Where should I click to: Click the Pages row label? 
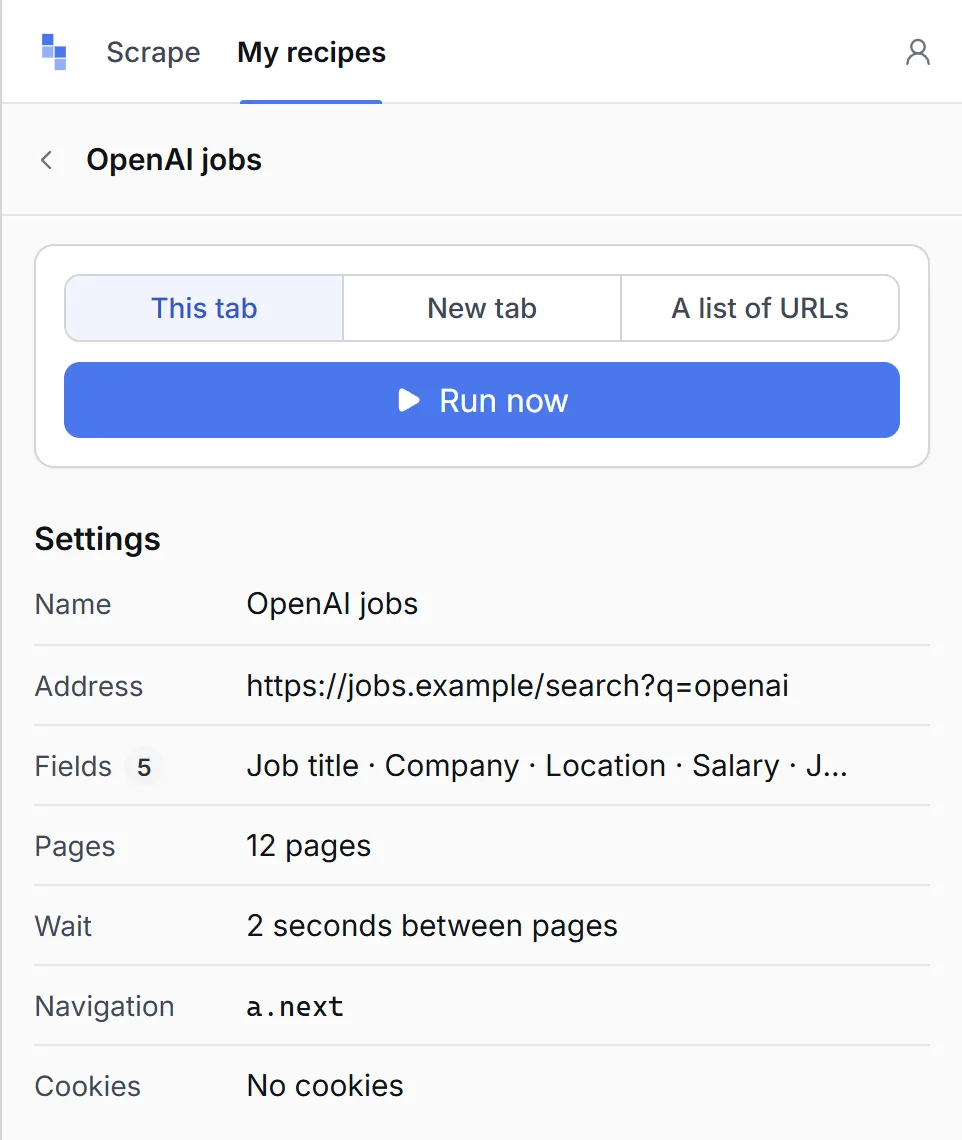pyautogui.click(x=75, y=846)
